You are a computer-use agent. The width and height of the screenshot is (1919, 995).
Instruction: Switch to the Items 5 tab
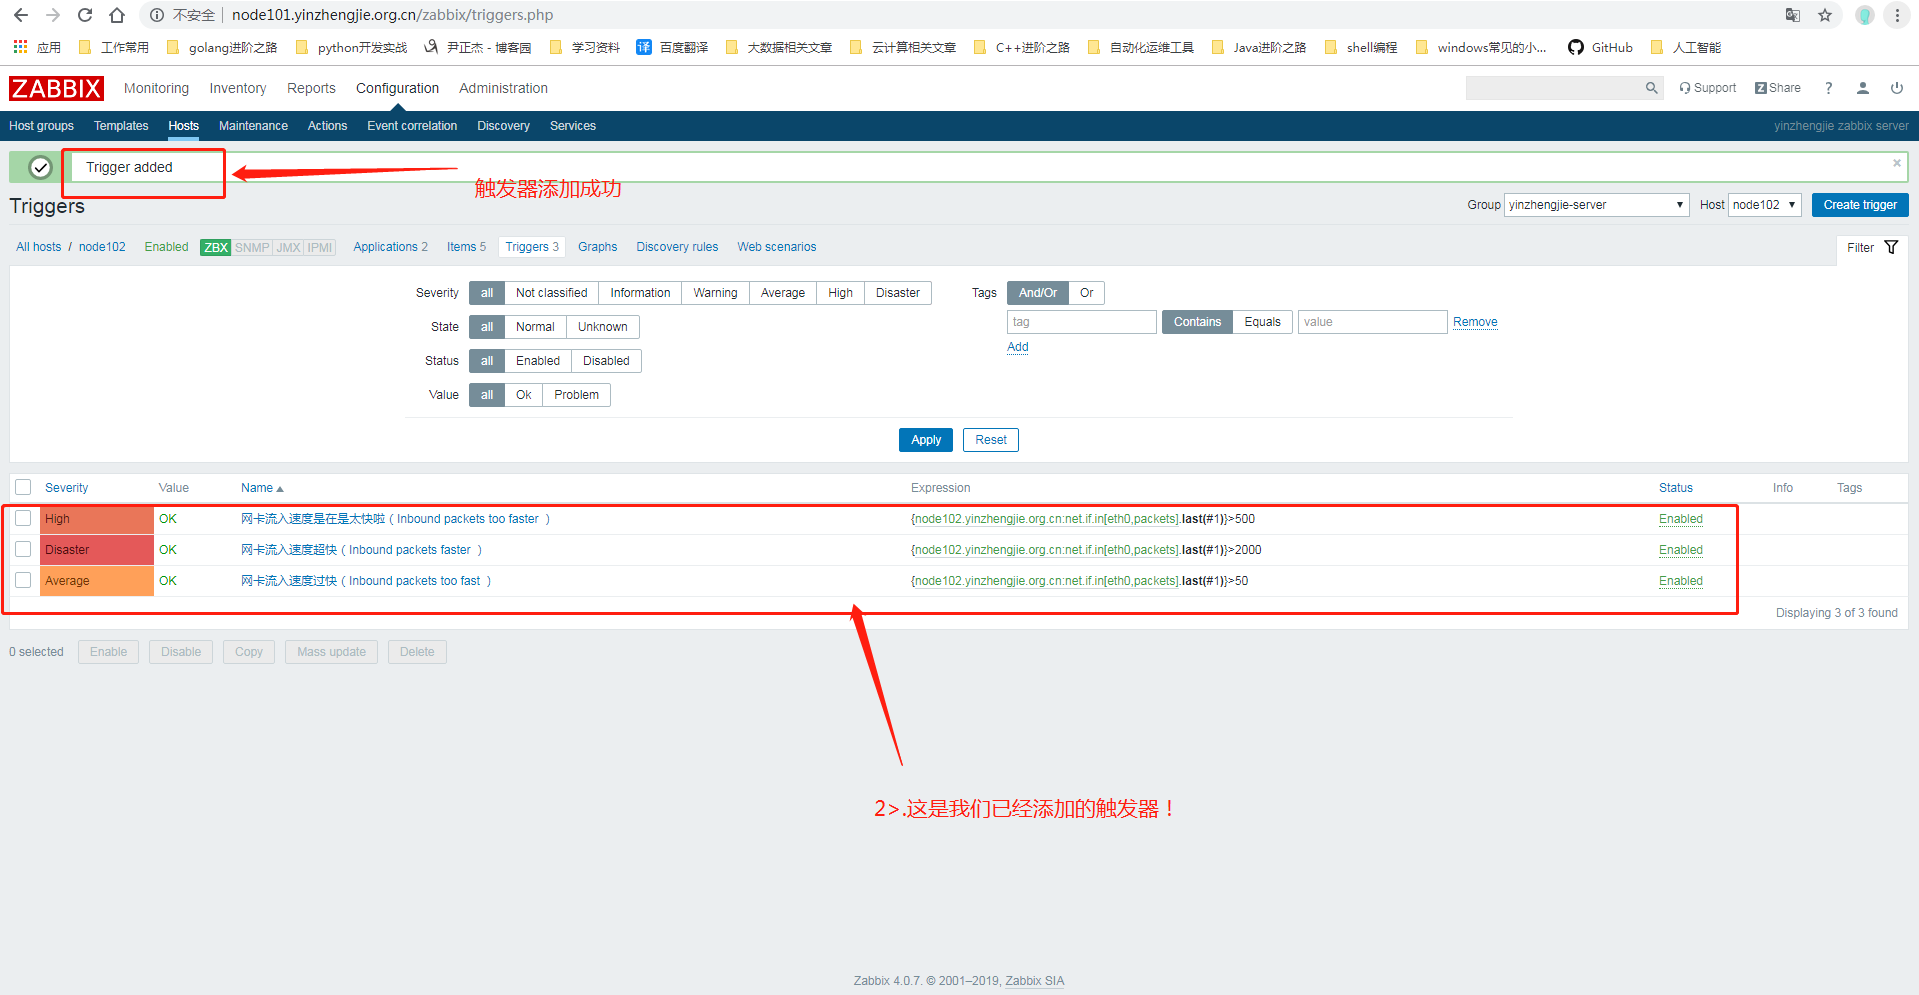466,247
